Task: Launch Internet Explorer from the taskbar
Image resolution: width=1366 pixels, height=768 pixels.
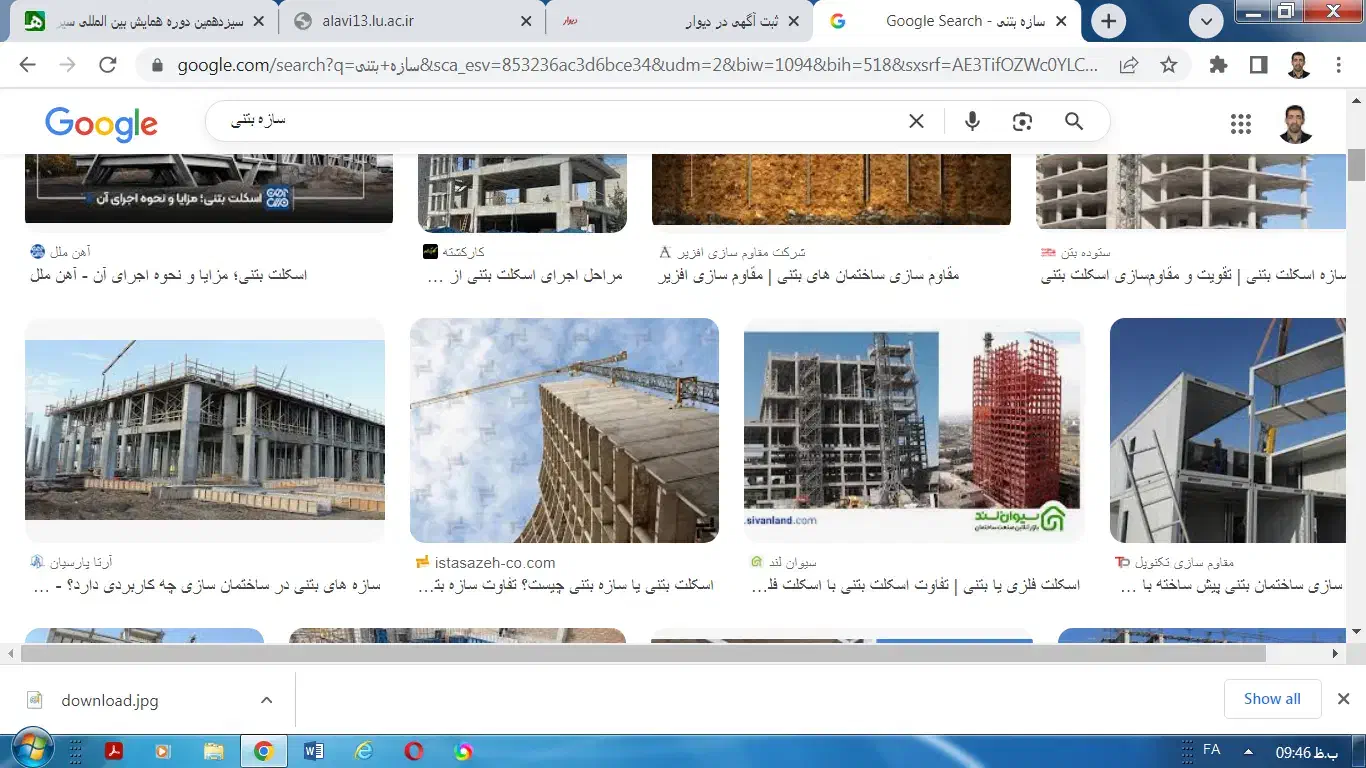Action: [363, 751]
